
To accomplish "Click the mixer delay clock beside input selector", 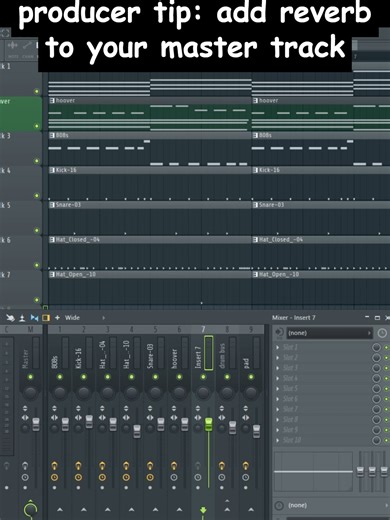I will point(382,333).
